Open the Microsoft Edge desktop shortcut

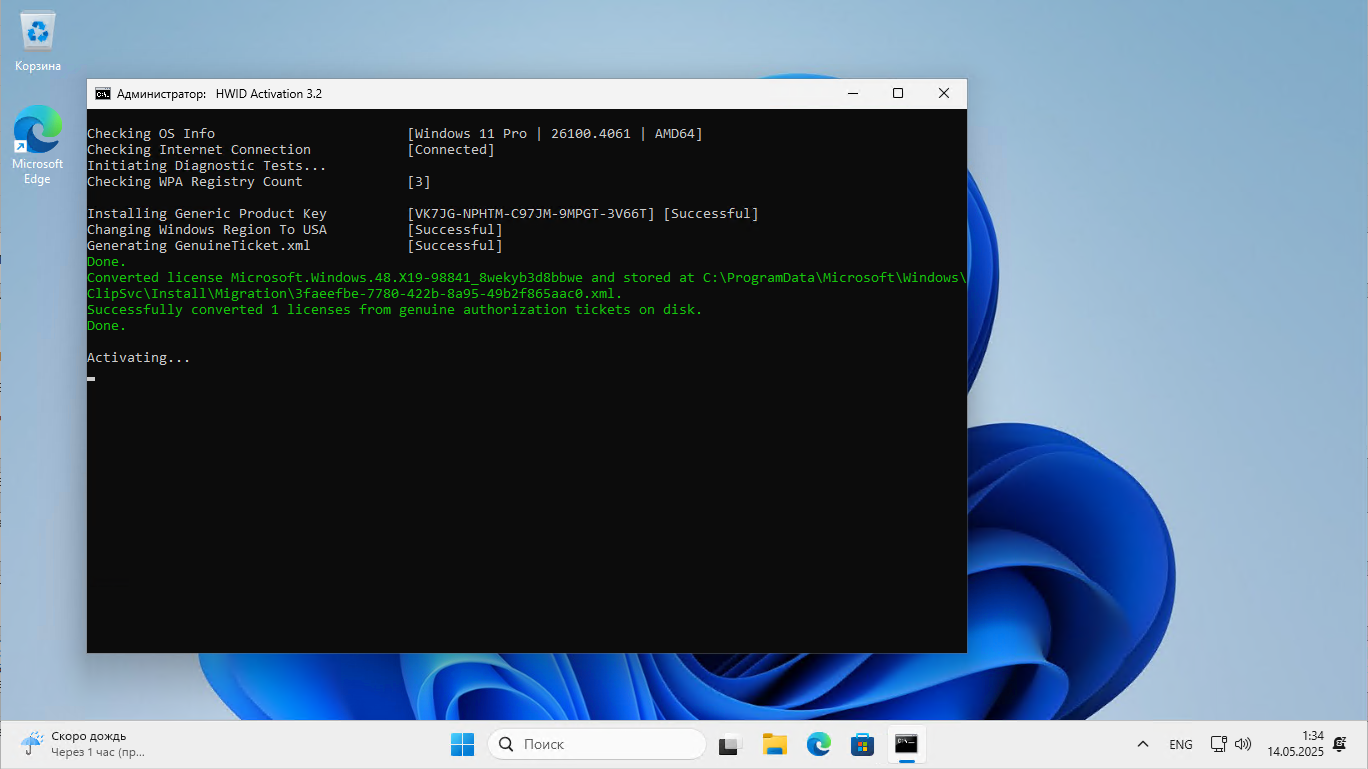click(38, 145)
